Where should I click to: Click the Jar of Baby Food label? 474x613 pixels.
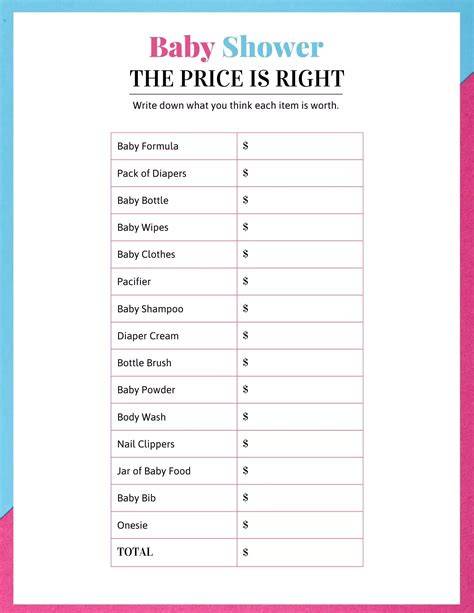tap(154, 471)
